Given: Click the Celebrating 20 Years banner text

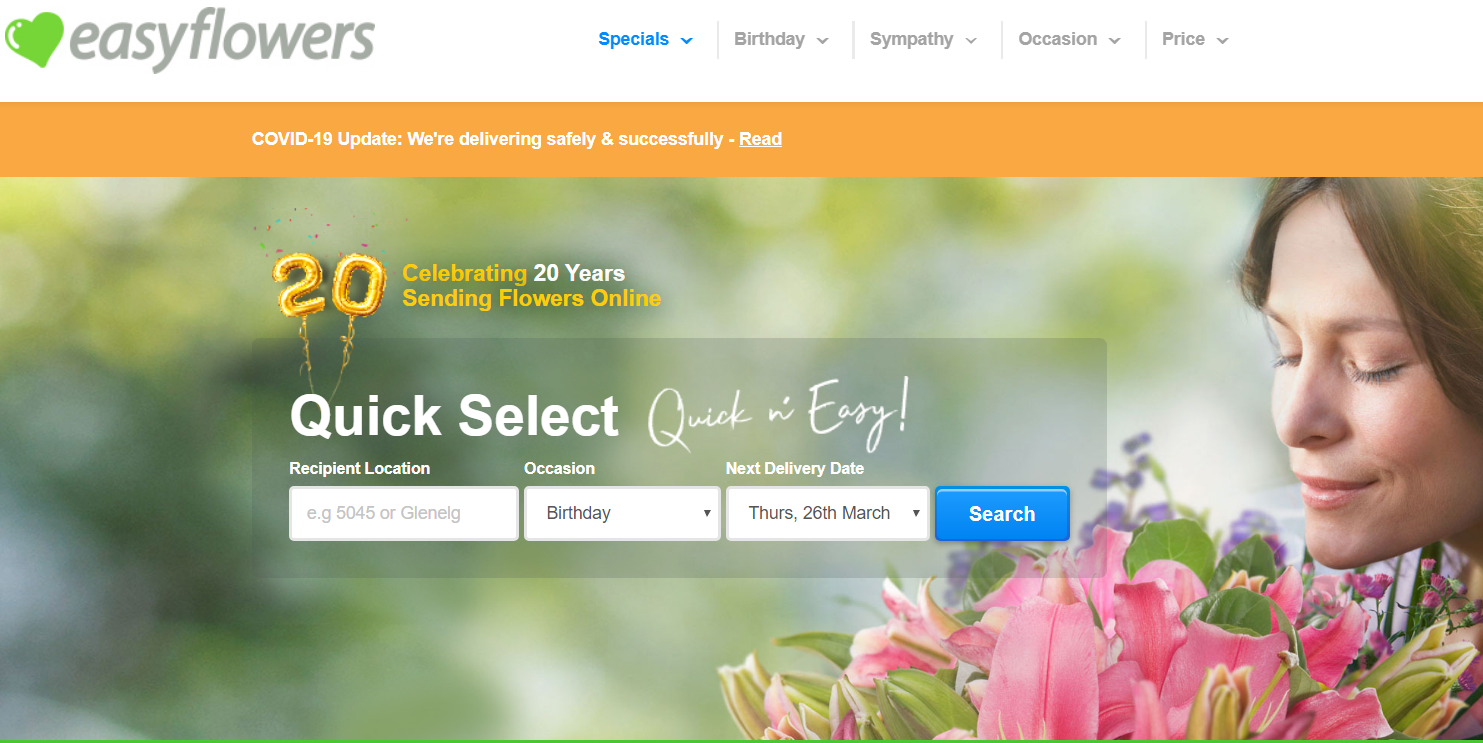Looking at the screenshot, I should 531,286.
